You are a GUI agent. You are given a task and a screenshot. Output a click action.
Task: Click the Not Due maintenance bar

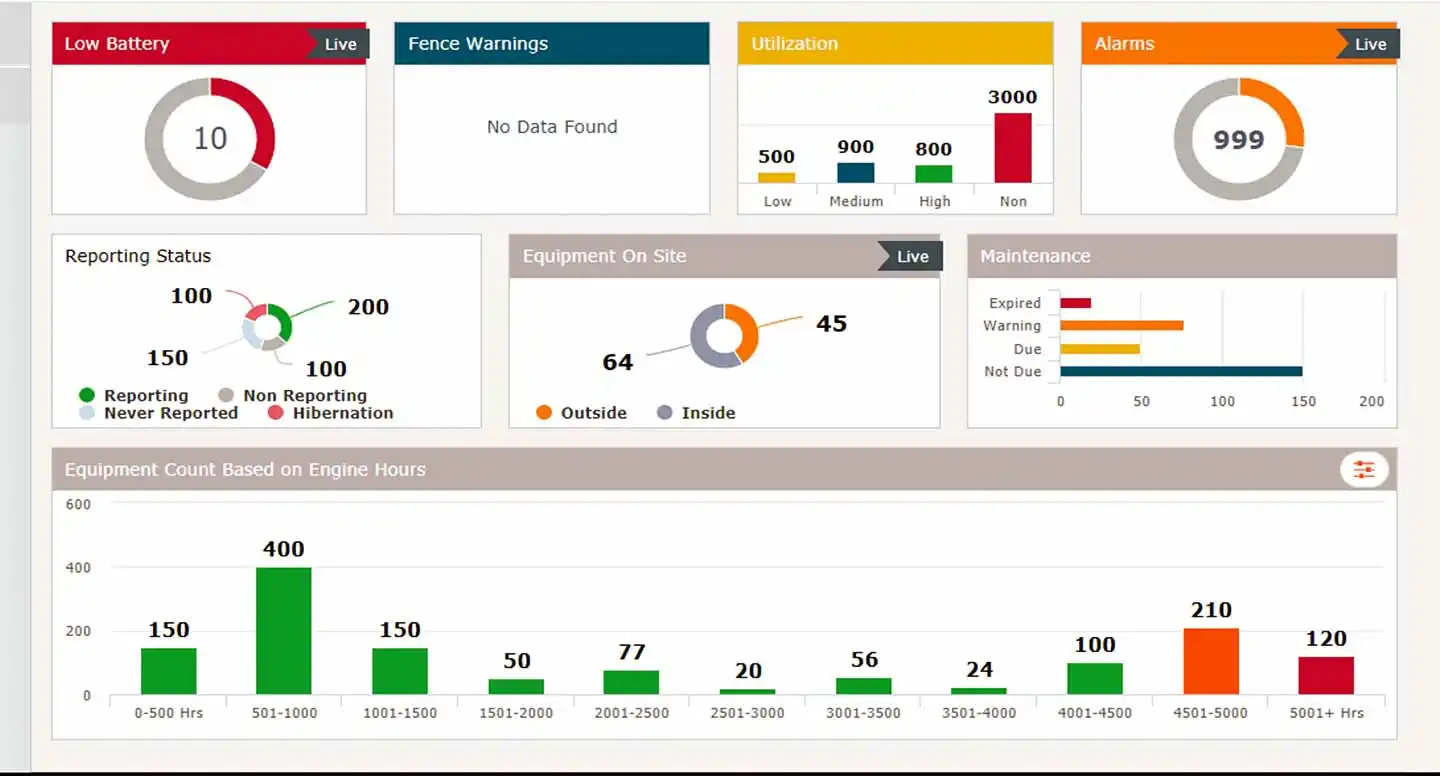pyautogui.click(x=1180, y=372)
